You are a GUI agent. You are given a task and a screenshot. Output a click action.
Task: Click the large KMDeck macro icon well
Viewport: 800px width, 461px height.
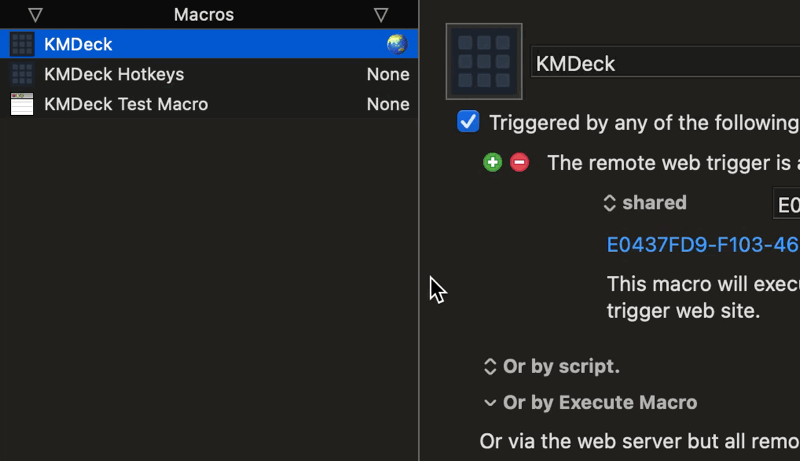click(x=484, y=61)
